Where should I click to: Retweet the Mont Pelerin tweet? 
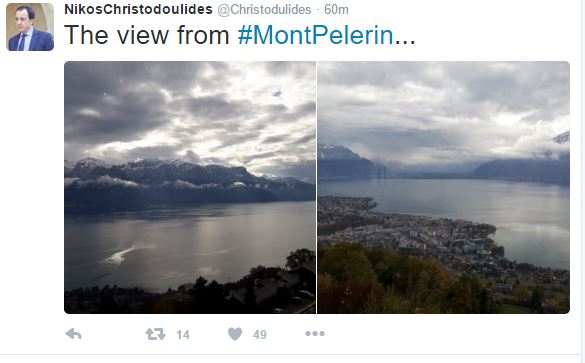click(x=156, y=334)
